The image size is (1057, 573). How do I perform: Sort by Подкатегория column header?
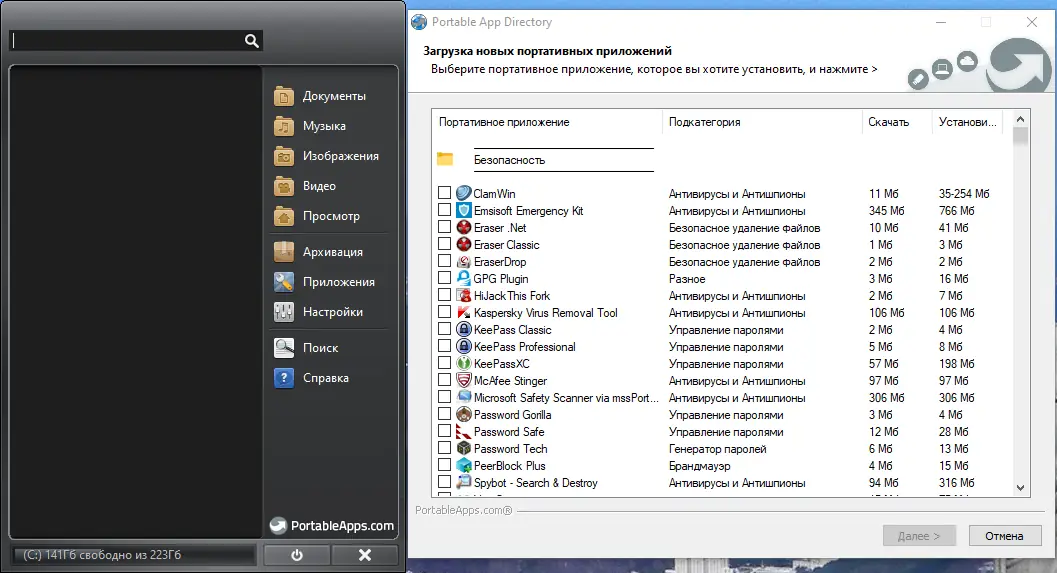pyautogui.click(x=762, y=122)
